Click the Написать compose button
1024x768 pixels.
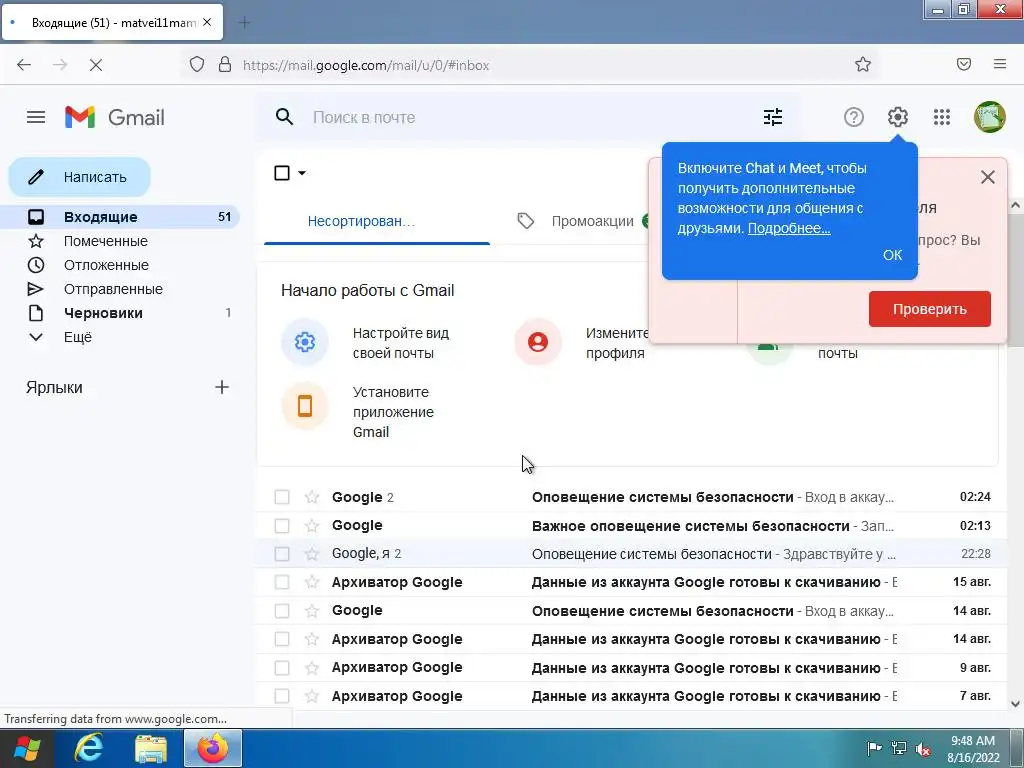pos(80,177)
